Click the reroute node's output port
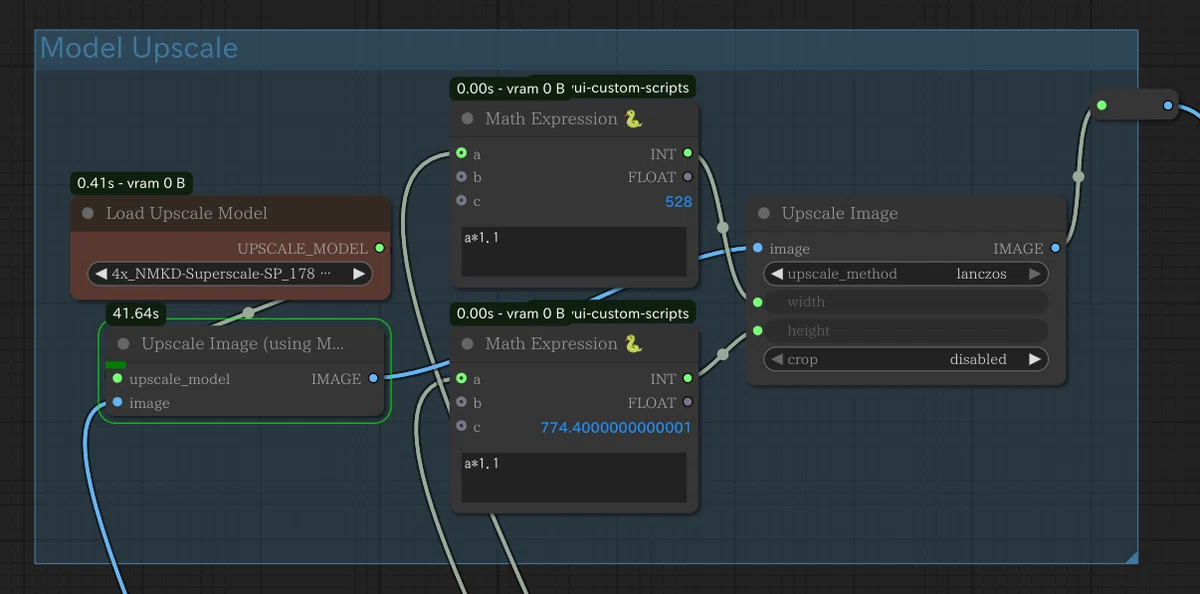The image size is (1200, 594). 1168,105
